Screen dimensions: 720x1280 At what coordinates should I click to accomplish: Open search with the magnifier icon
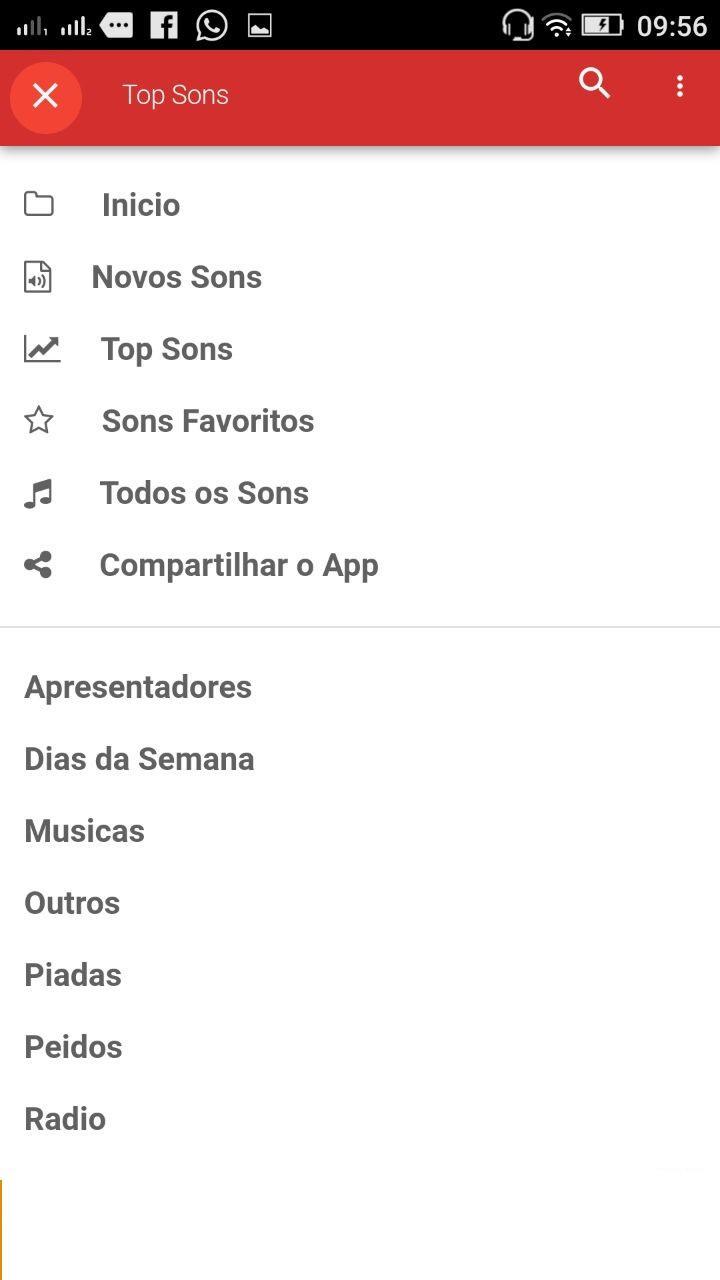(594, 84)
